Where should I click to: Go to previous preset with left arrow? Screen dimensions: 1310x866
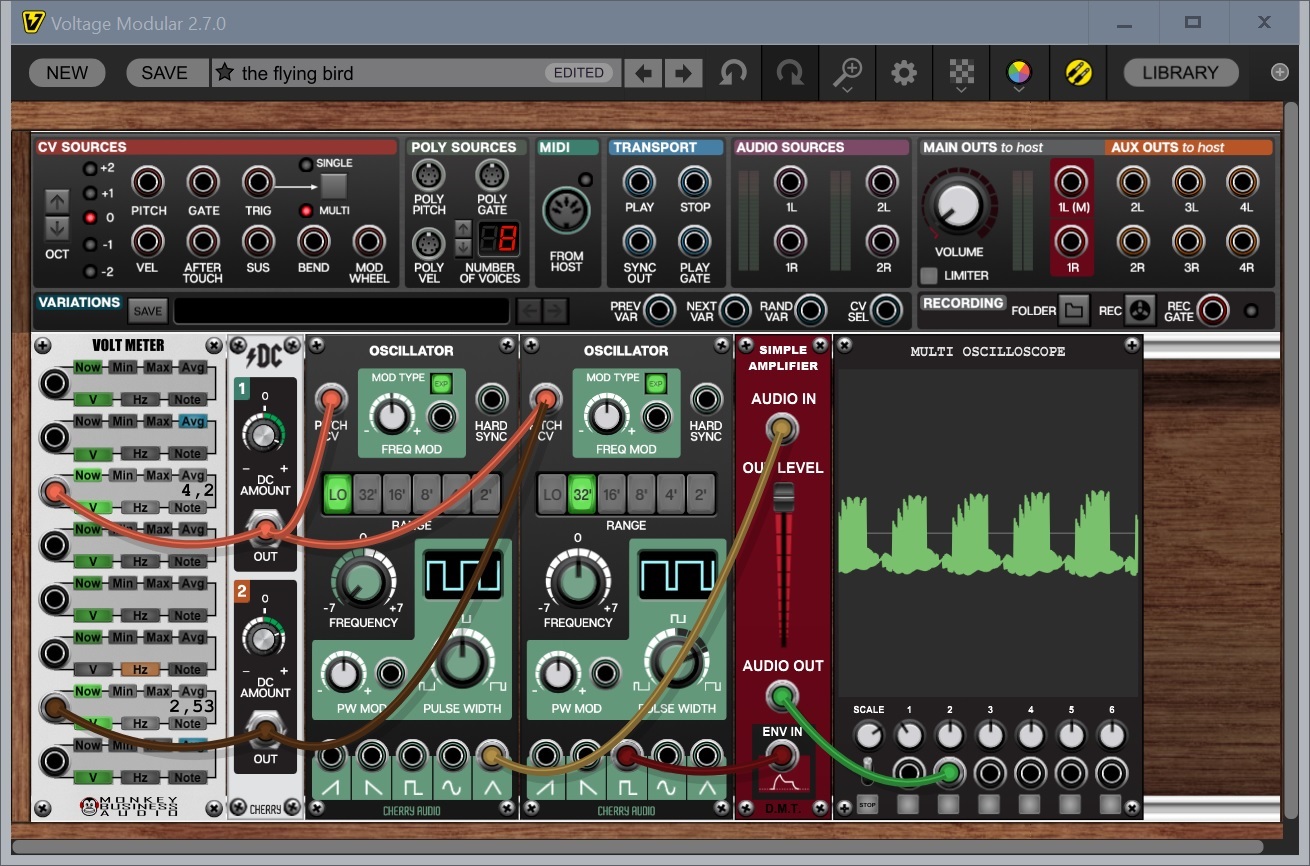[644, 73]
